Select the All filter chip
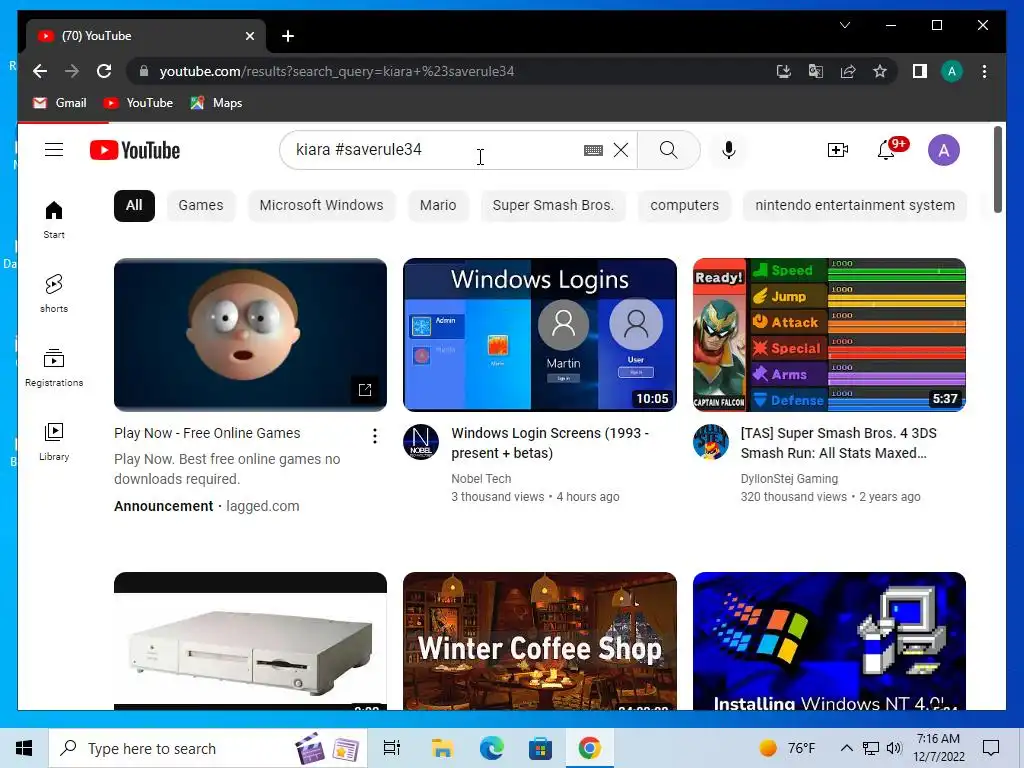This screenshot has height=768, width=1024. [135, 206]
